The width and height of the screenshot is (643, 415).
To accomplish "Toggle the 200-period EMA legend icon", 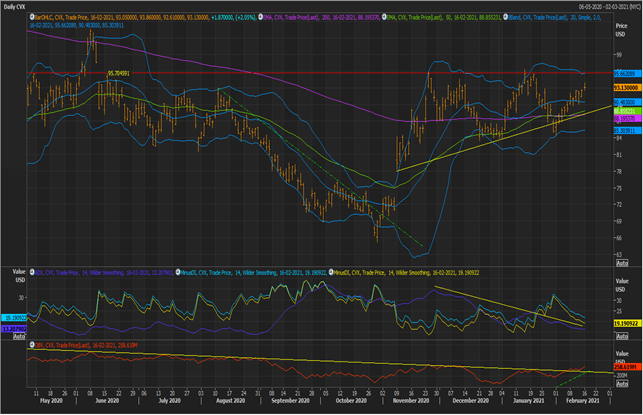I will (260, 17).
